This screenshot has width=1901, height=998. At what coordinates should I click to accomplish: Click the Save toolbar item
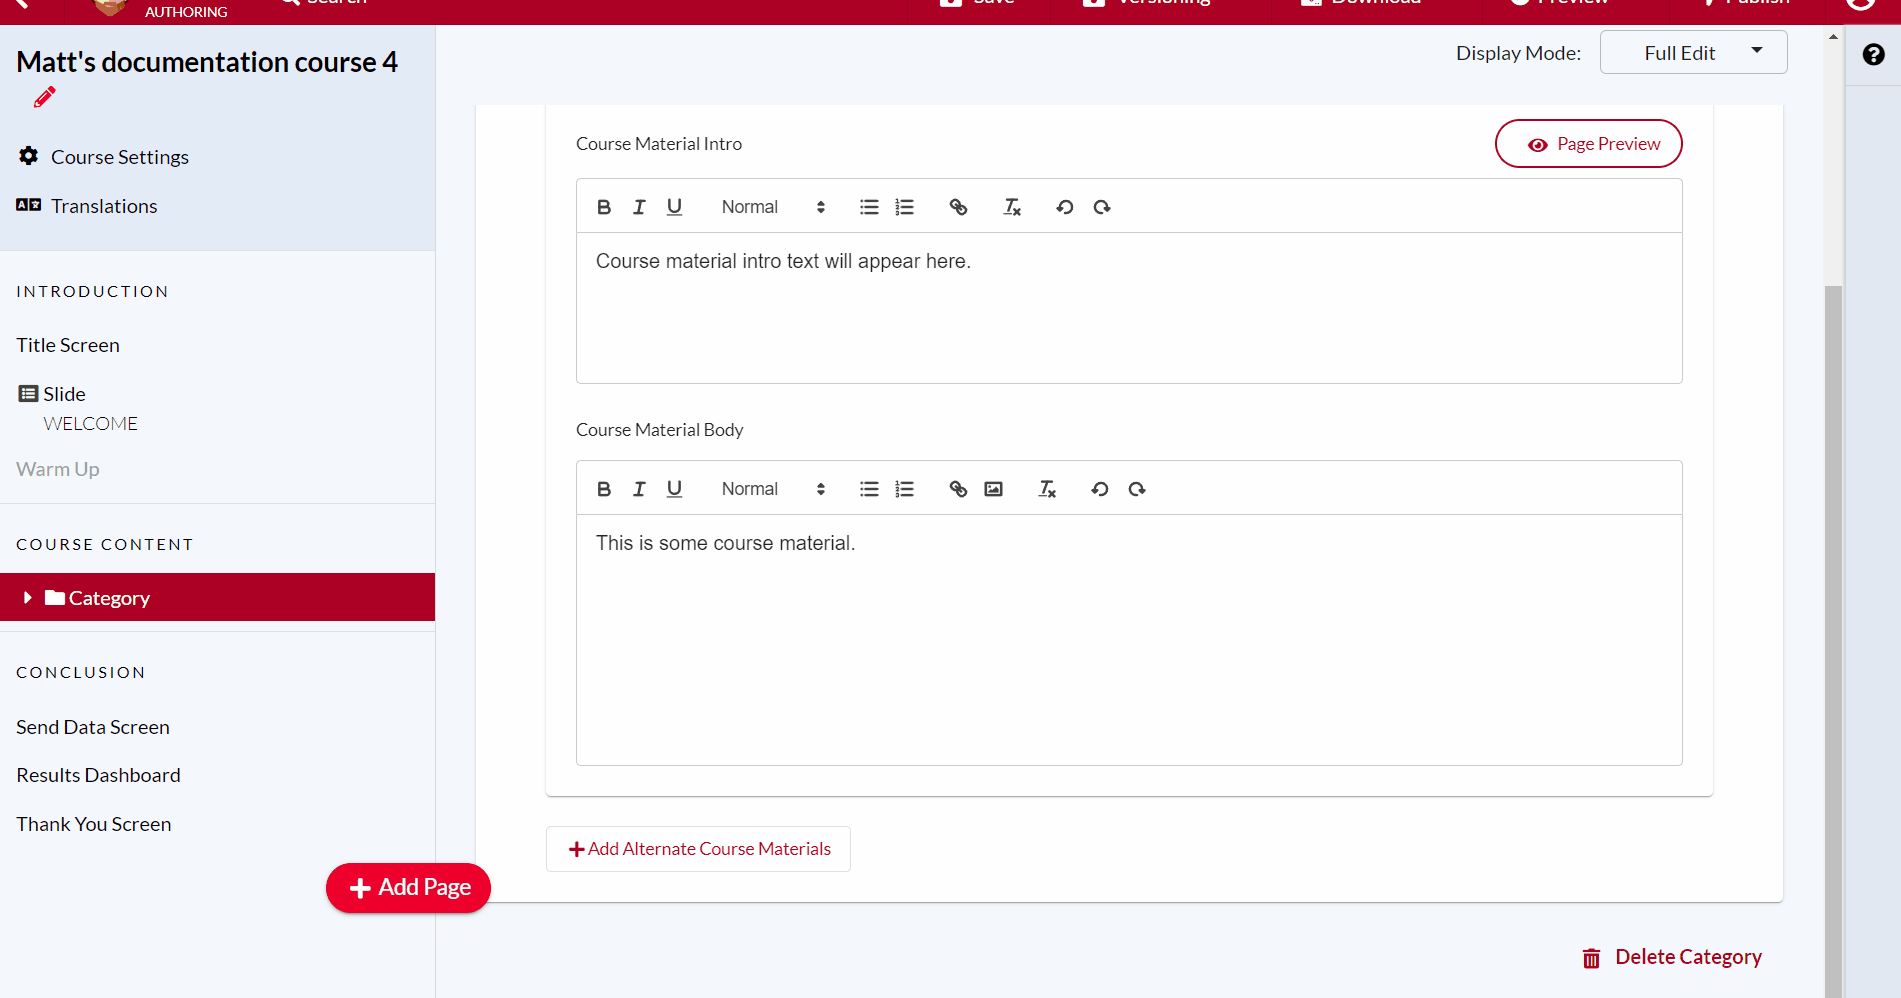tap(980, 4)
